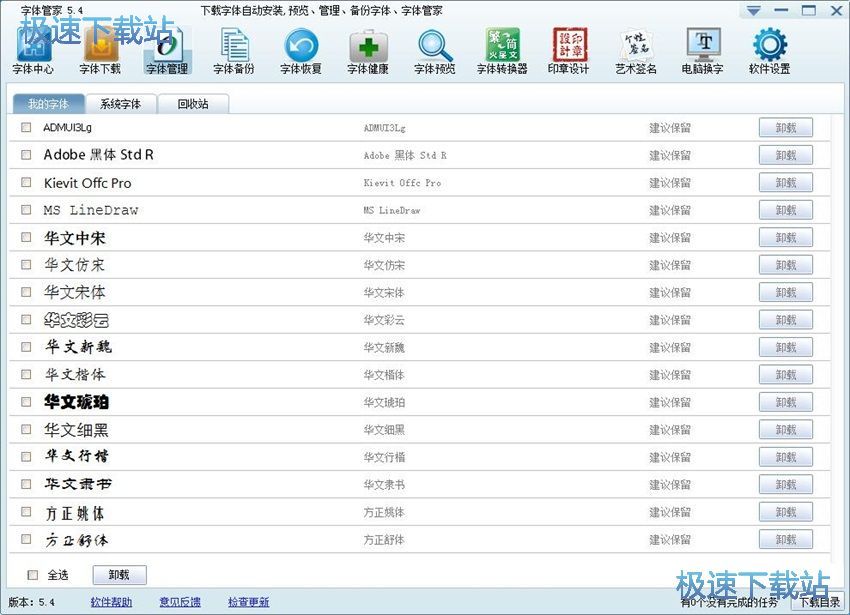Check the Kievit Offc Pro checkbox
The image size is (850, 615).
[x=26, y=182]
